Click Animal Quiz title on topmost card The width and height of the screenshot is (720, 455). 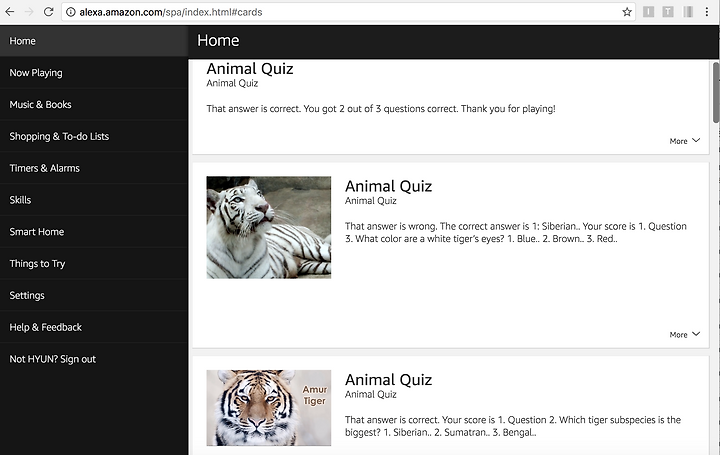[250, 69]
